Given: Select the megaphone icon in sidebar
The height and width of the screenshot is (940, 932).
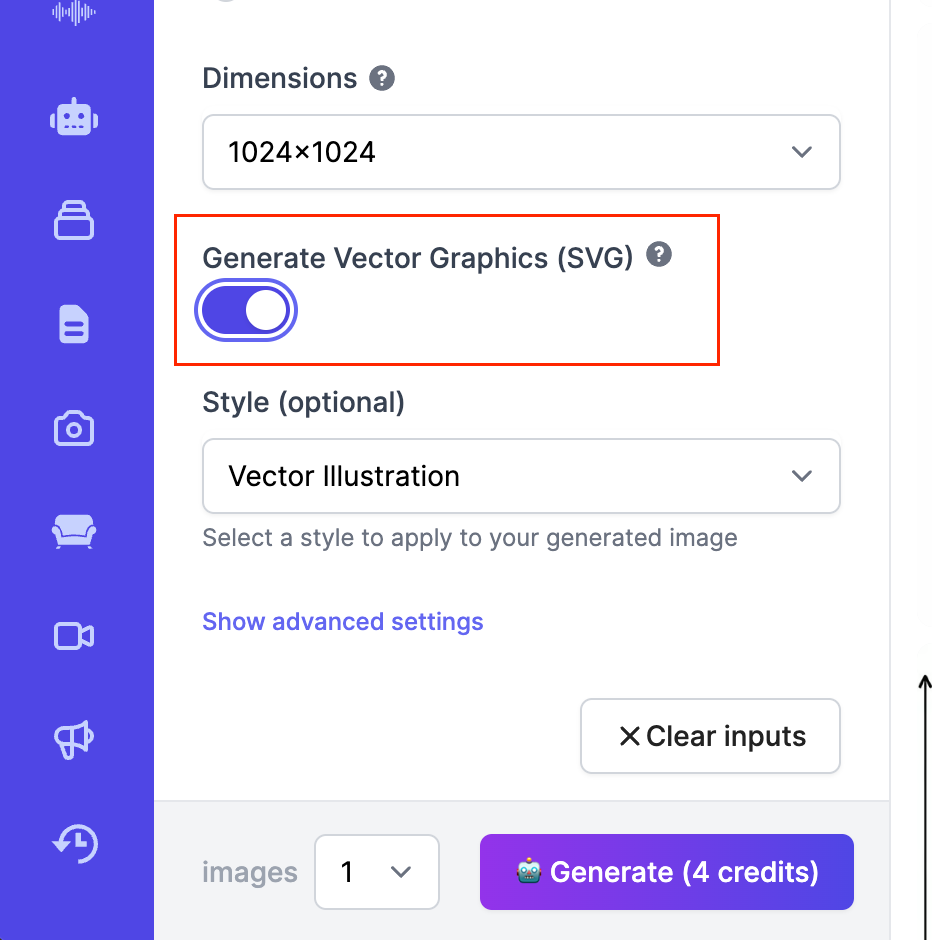Looking at the screenshot, I should point(73,740).
